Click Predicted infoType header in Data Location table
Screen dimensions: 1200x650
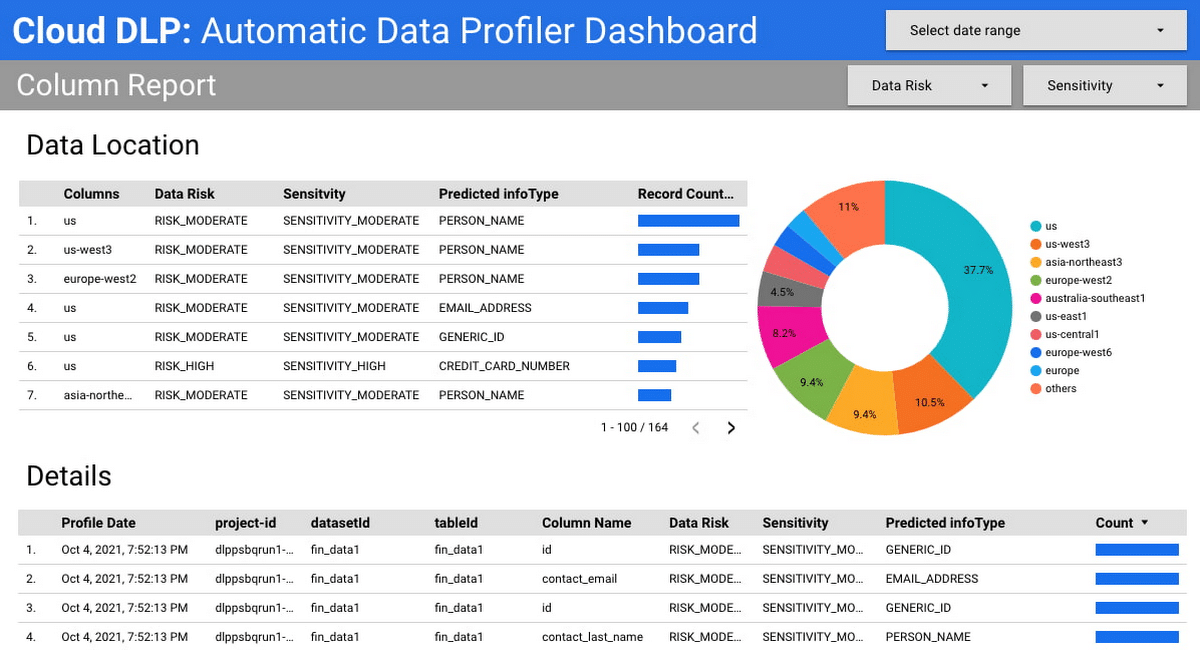pos(498,194)
